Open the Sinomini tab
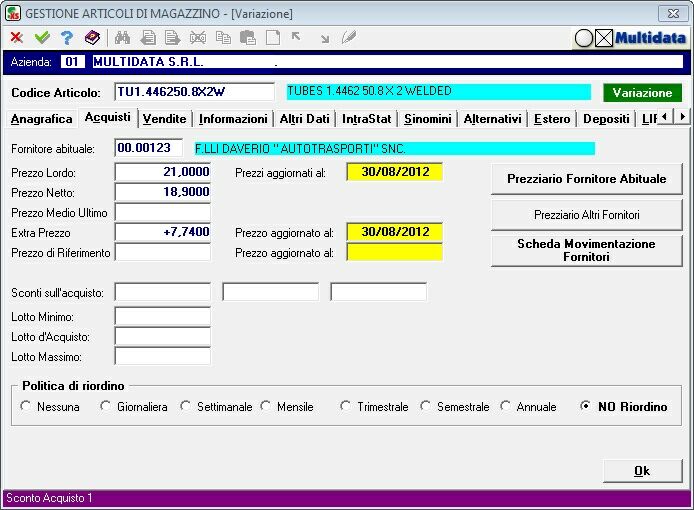This screenshot has width=694, height=510. point(428,119)
